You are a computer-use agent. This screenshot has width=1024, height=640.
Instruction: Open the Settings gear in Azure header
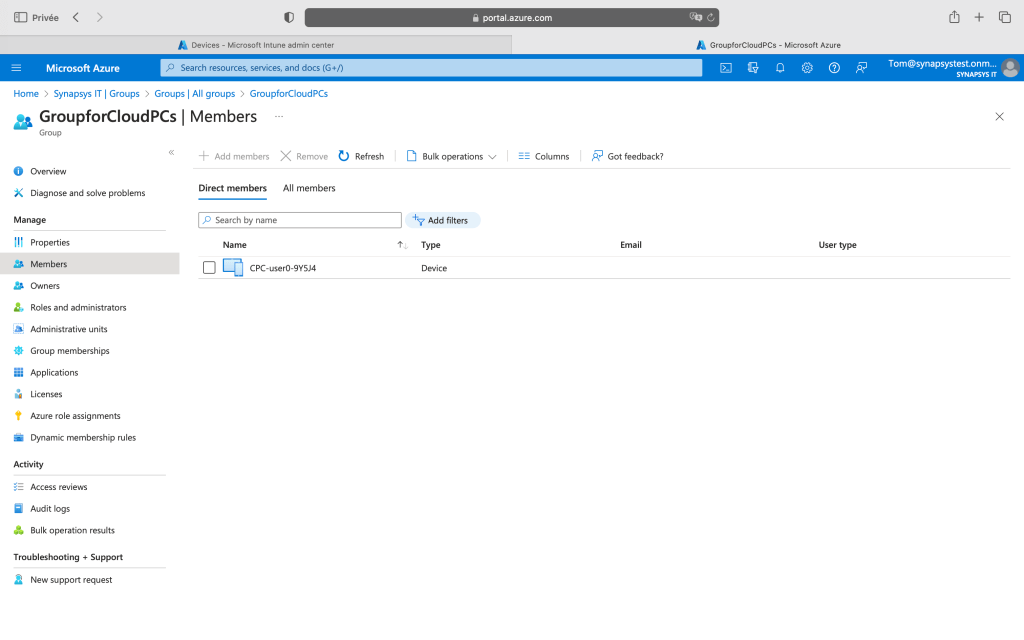click(x=807, y=68)
